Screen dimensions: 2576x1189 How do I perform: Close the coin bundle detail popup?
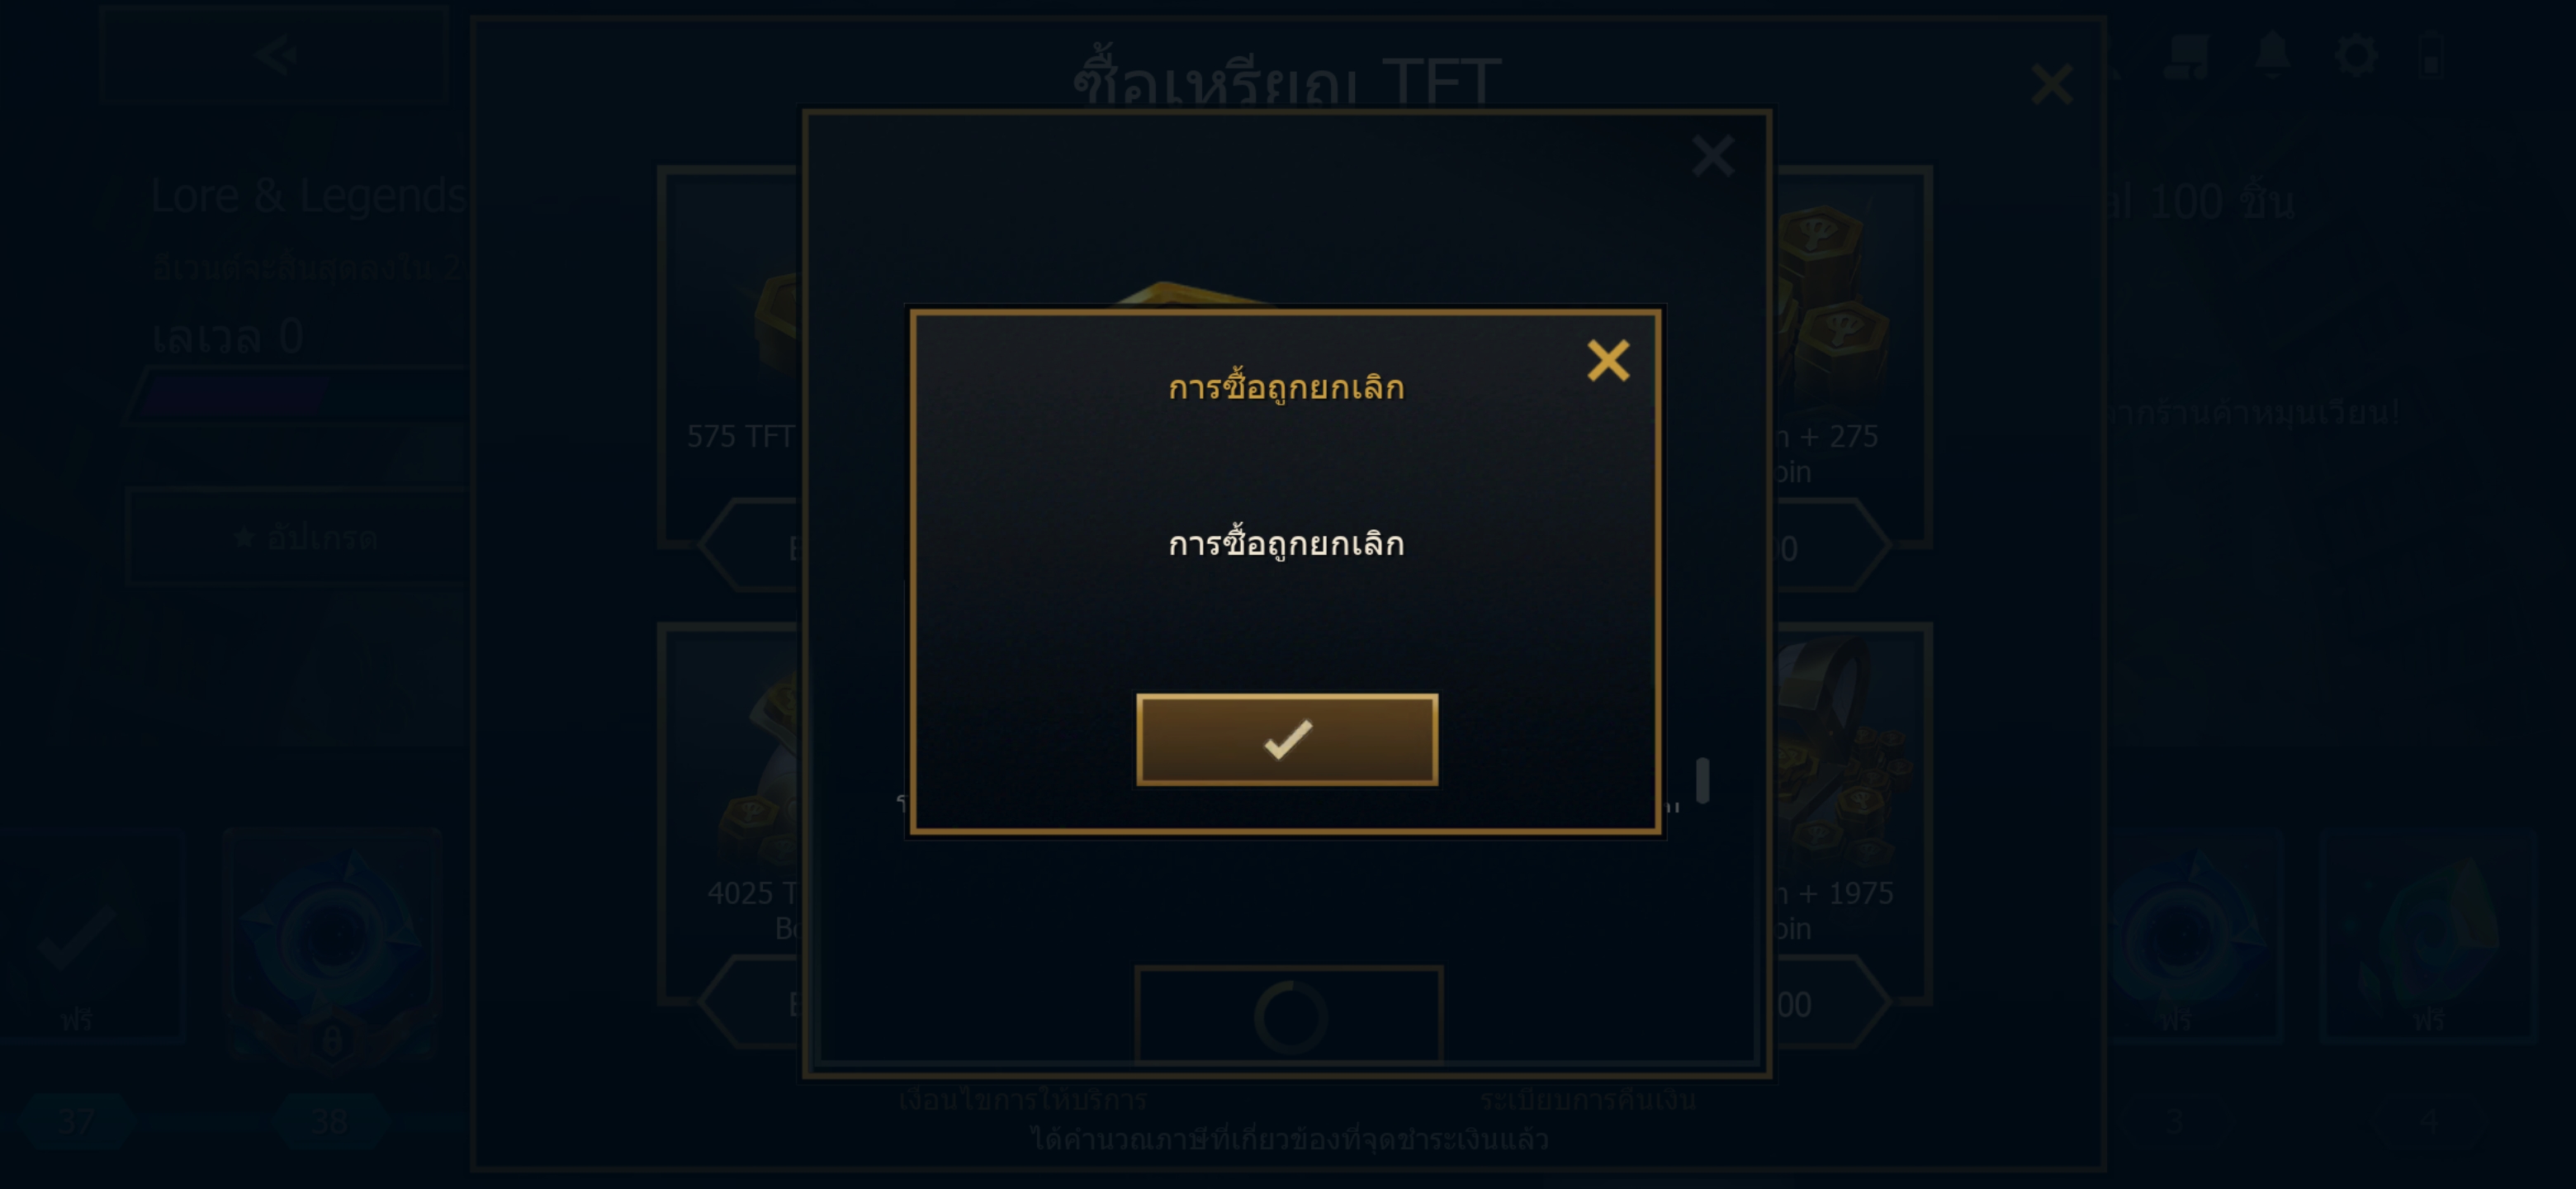click(x=1713, y=156)
